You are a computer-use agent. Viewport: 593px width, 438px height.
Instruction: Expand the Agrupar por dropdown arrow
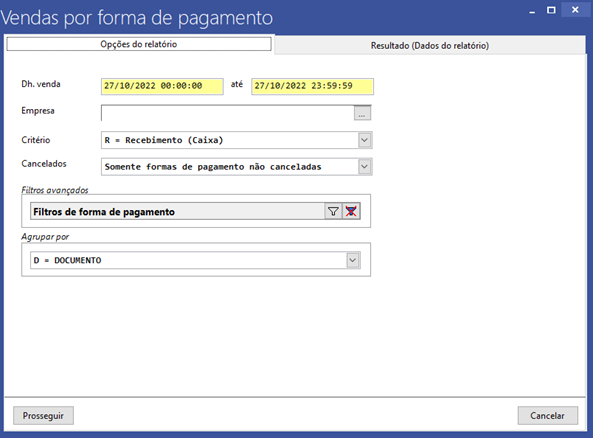(352, 260)
